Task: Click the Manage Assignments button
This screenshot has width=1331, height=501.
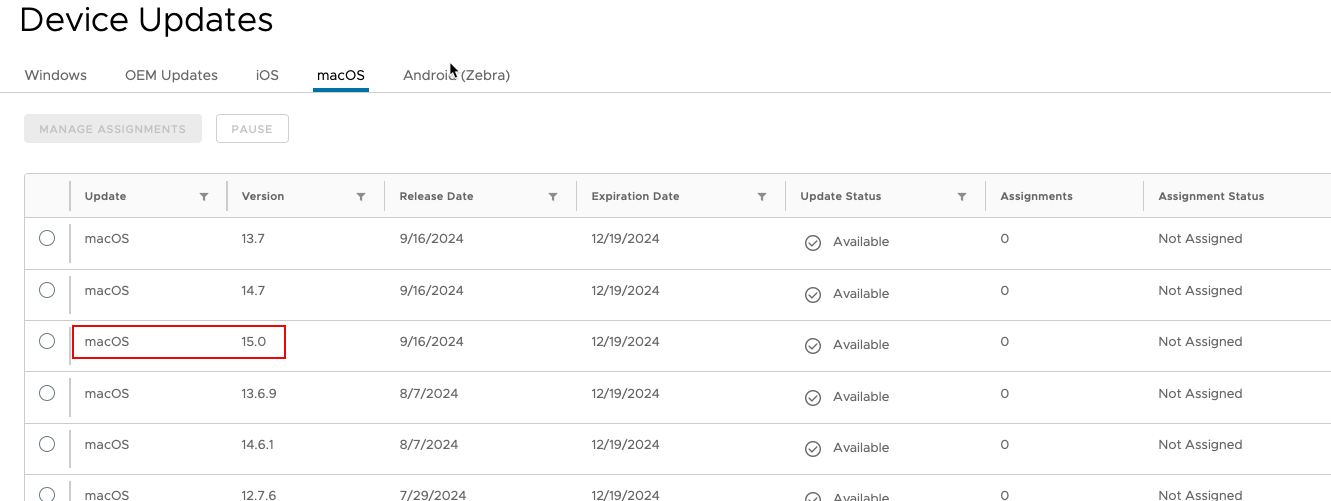Action: tap(113, 129)
